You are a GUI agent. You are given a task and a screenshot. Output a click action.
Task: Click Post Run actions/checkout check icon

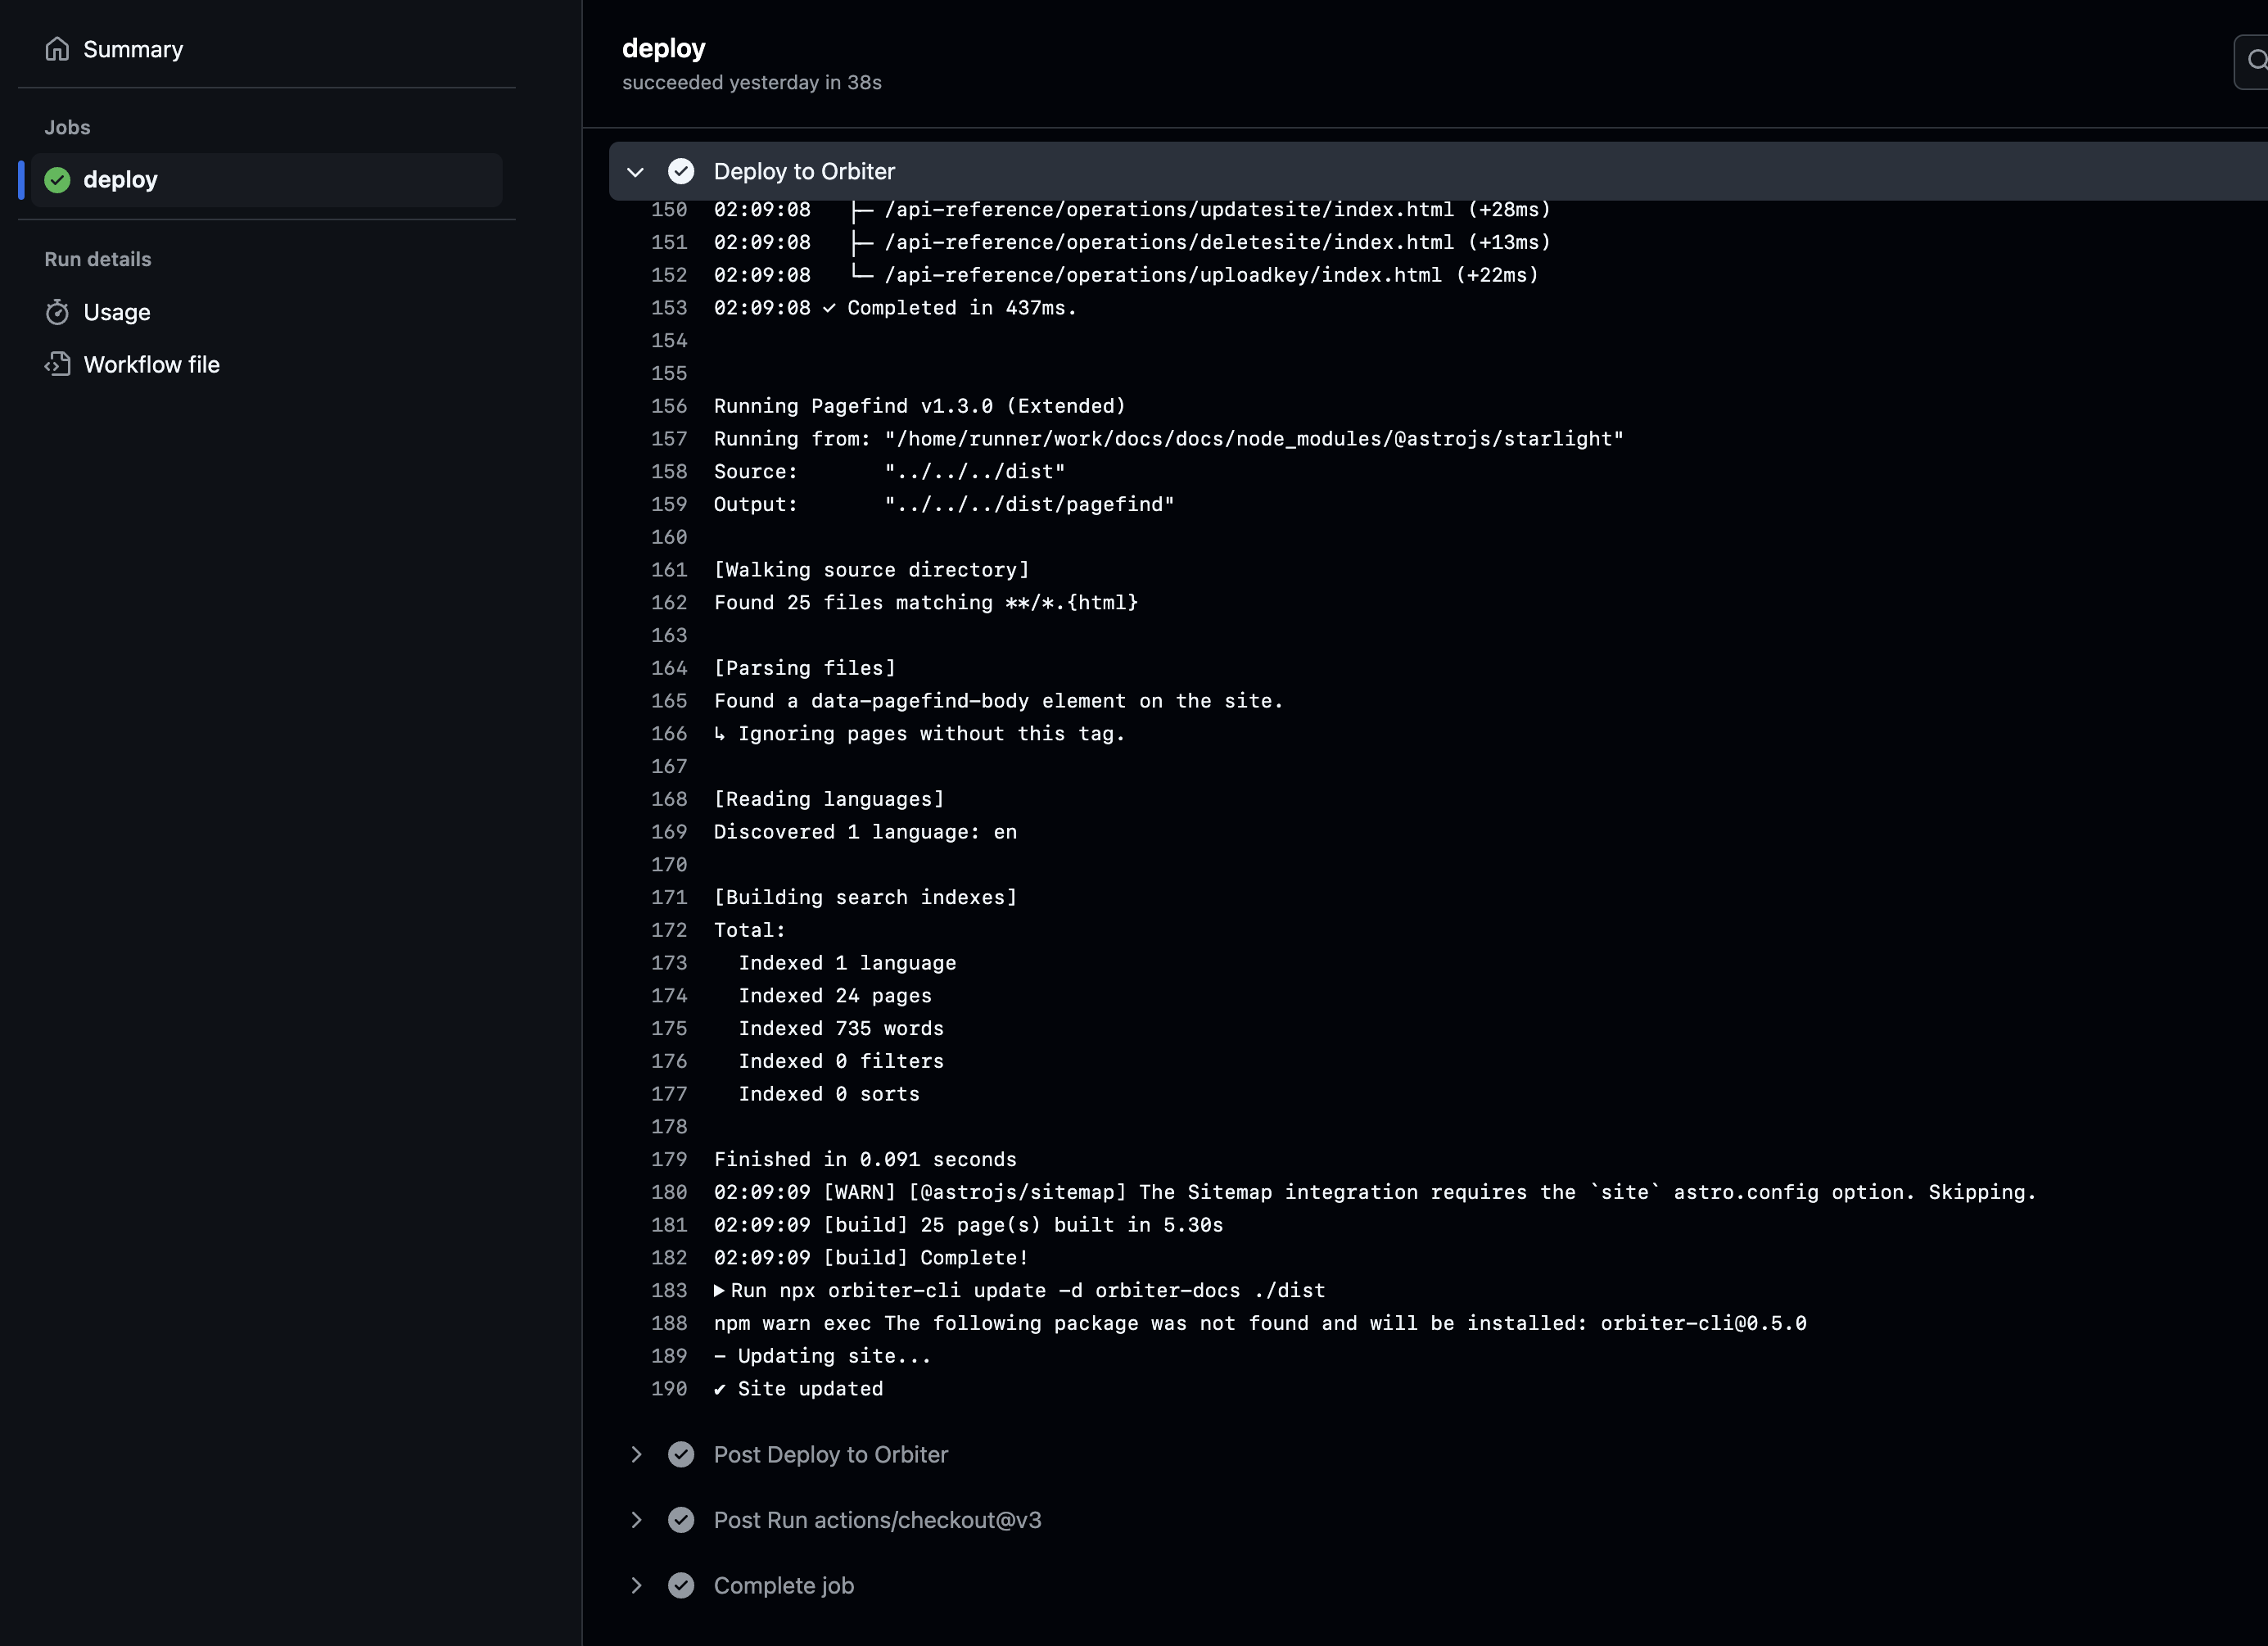(681, 1520)
